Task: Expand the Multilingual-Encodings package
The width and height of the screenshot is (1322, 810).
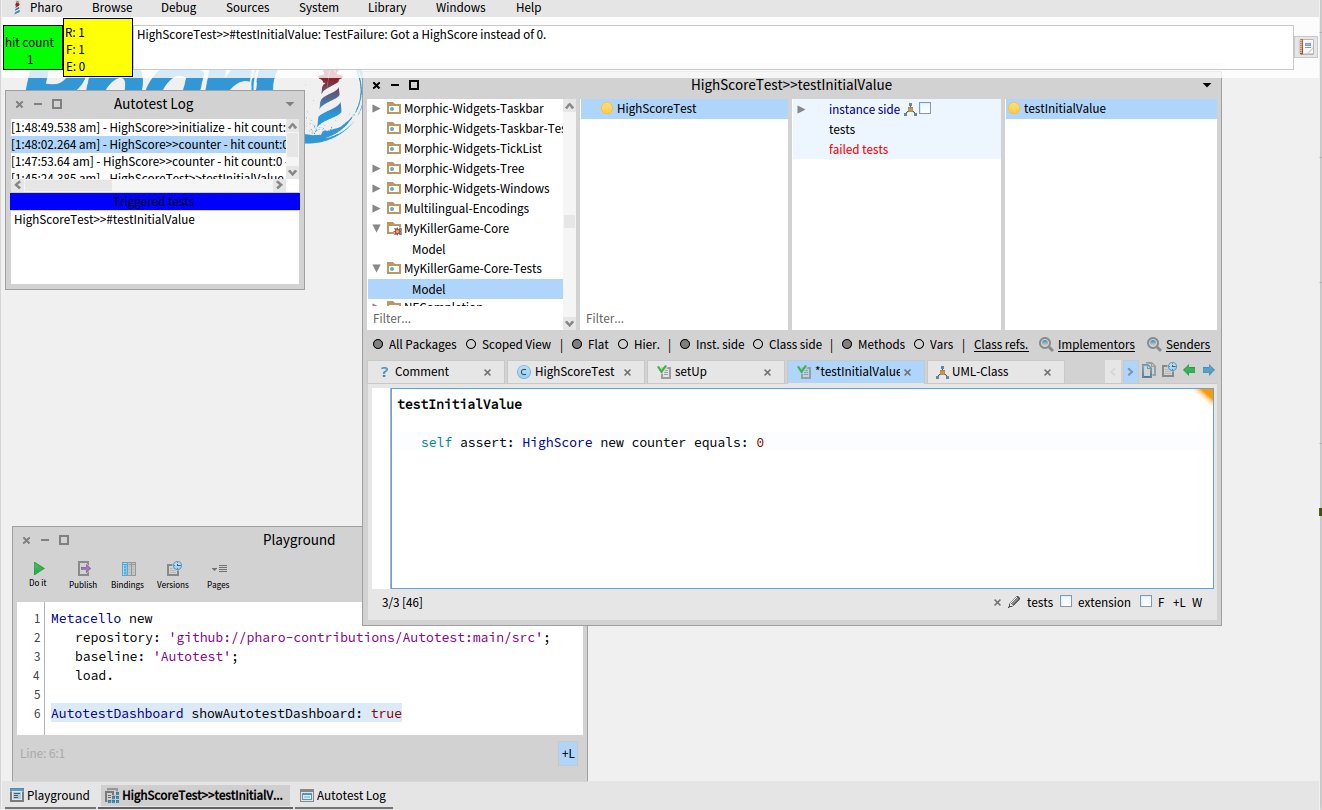Action: [x=376, y=209]
